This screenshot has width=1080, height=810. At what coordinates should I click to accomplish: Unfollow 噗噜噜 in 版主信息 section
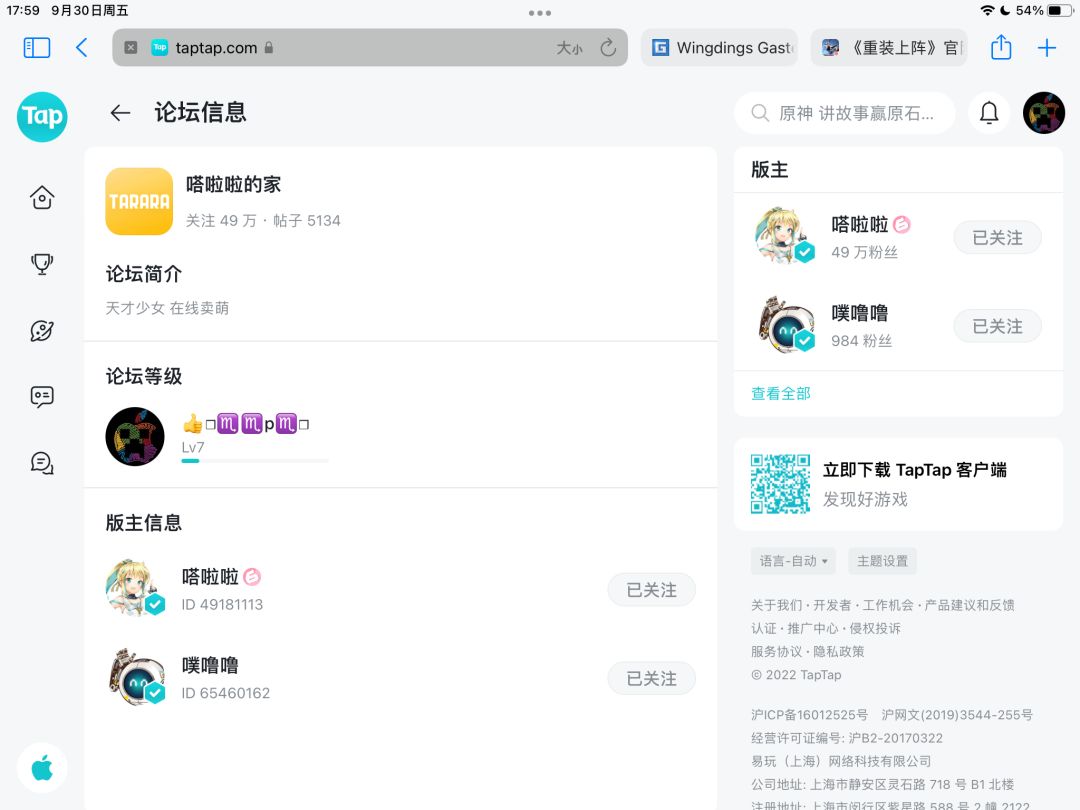click(652, 678)
